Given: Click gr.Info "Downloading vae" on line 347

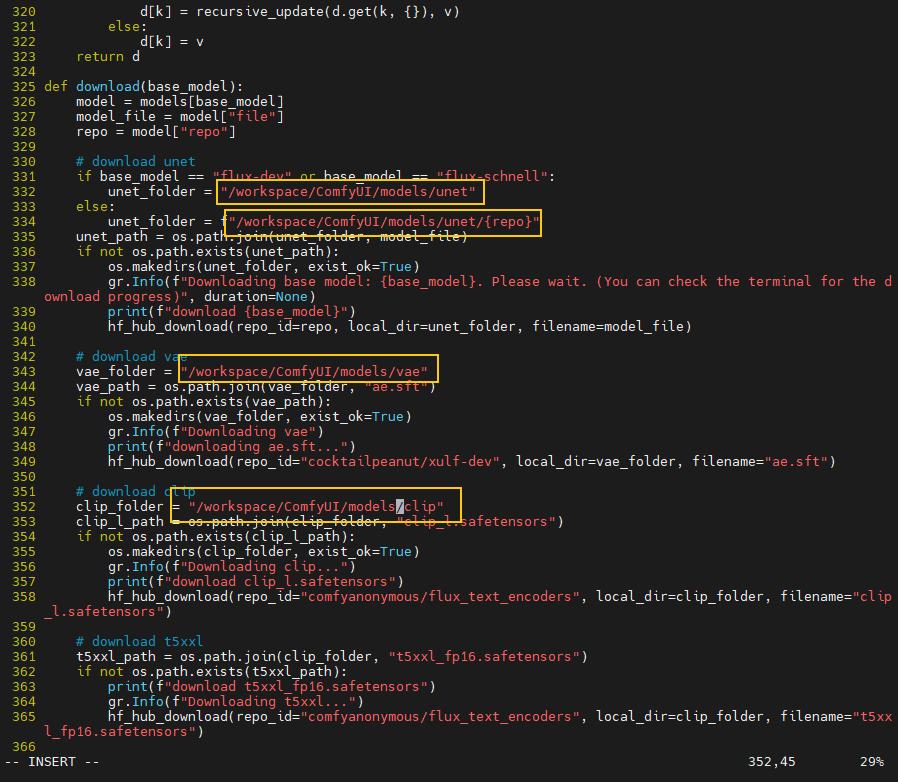Looking at the screenshot, I should (216, 432).
